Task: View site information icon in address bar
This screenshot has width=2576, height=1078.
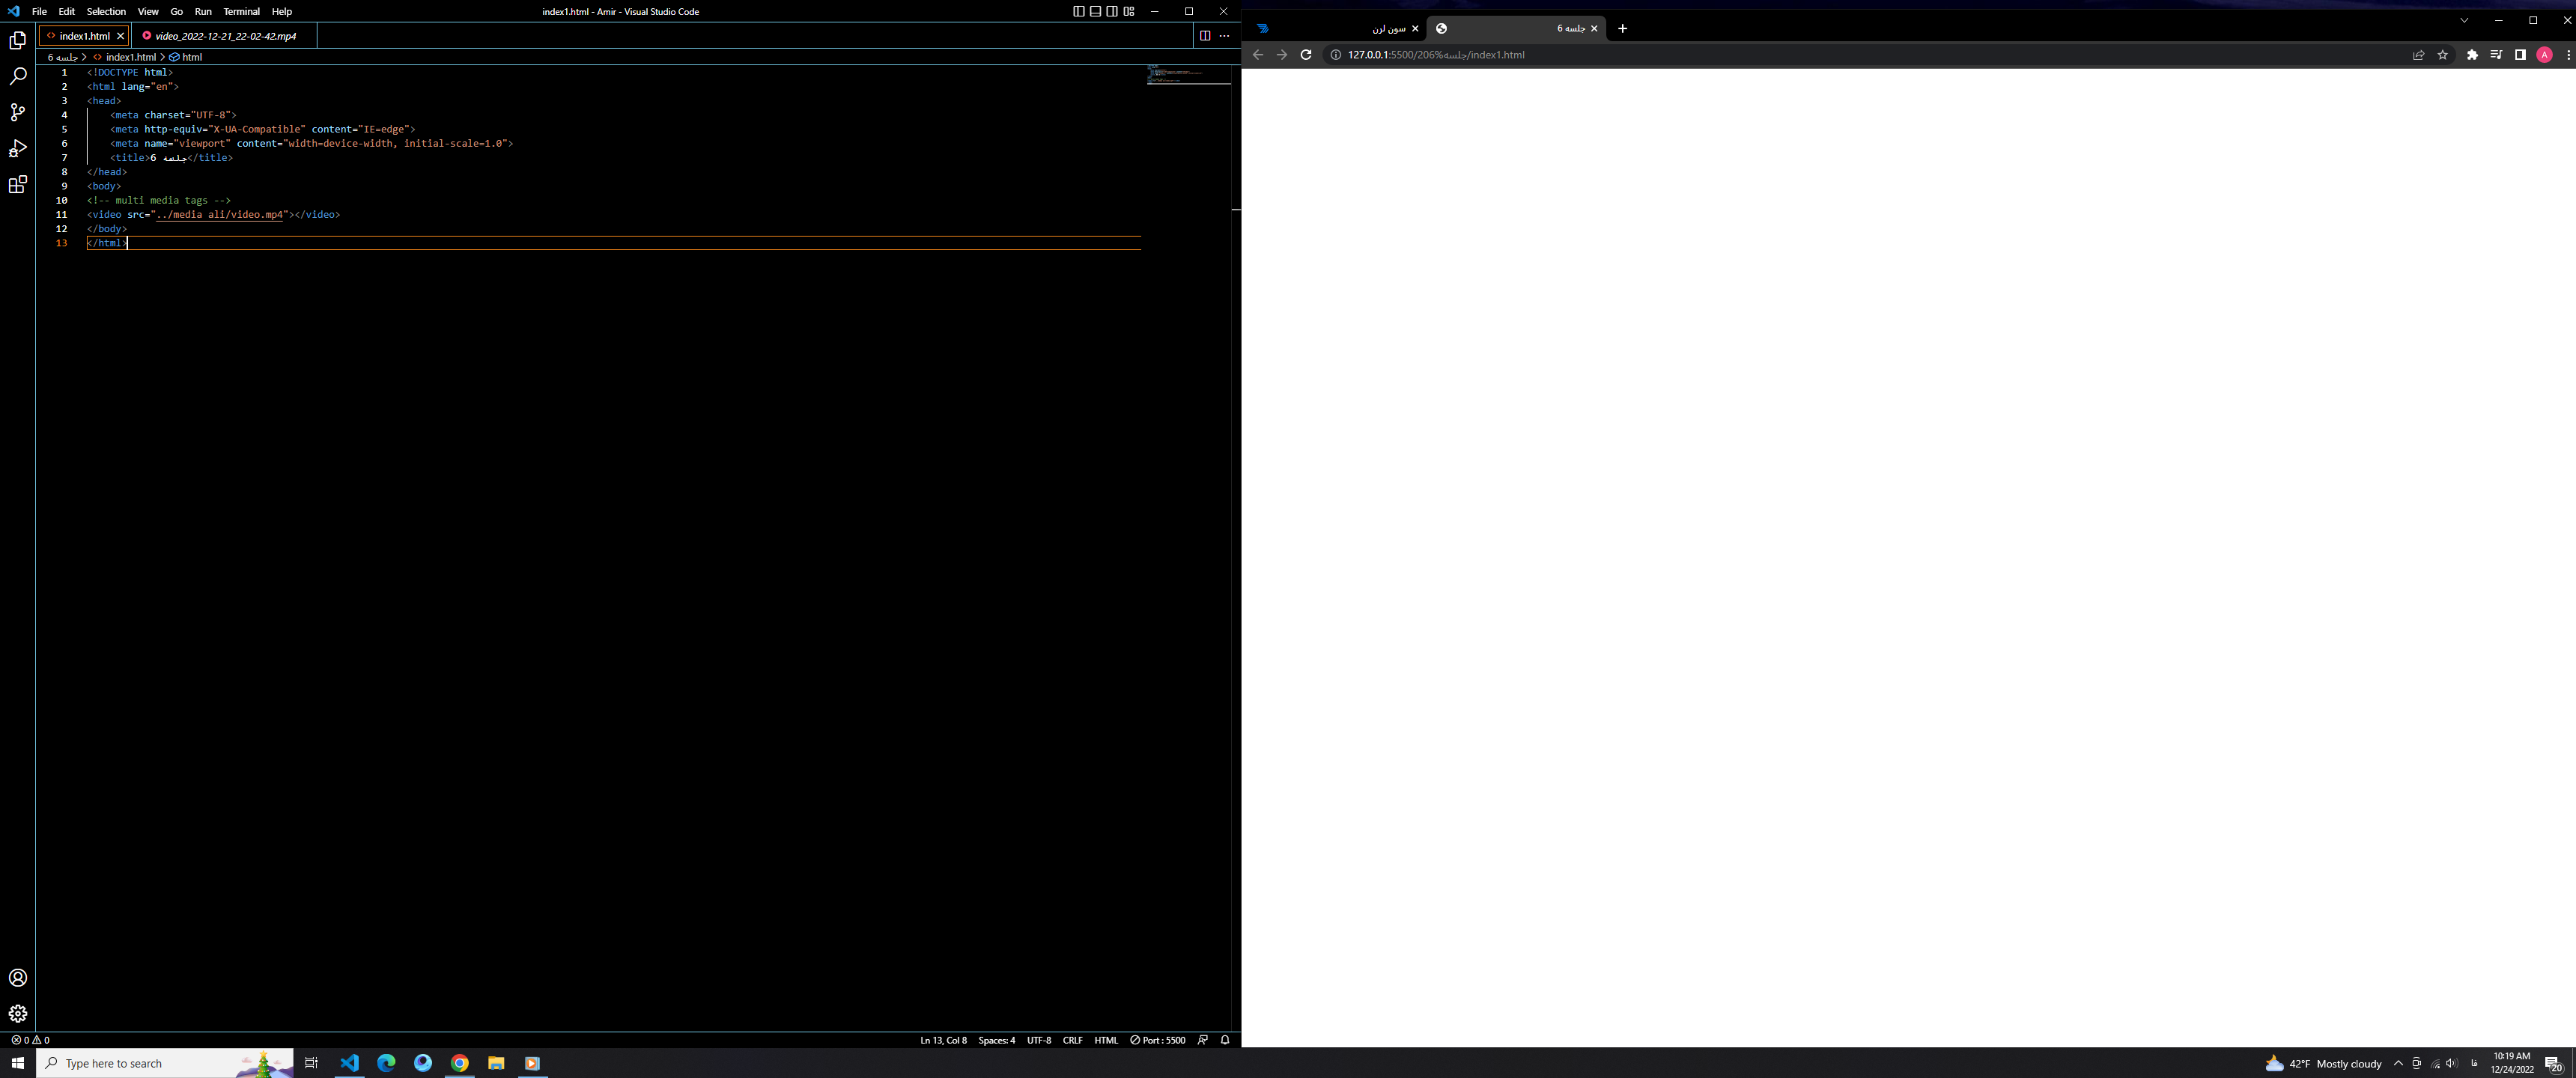Action: pos(1335,55)
